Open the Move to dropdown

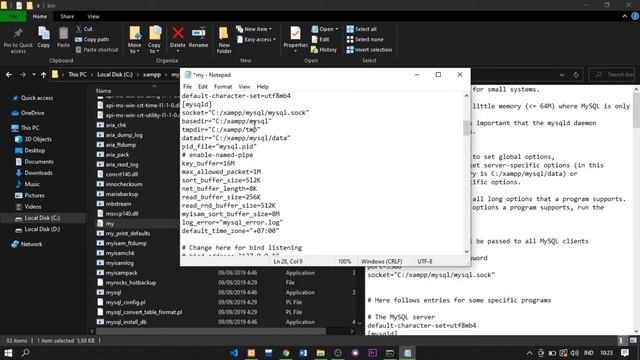click(134, 40)
